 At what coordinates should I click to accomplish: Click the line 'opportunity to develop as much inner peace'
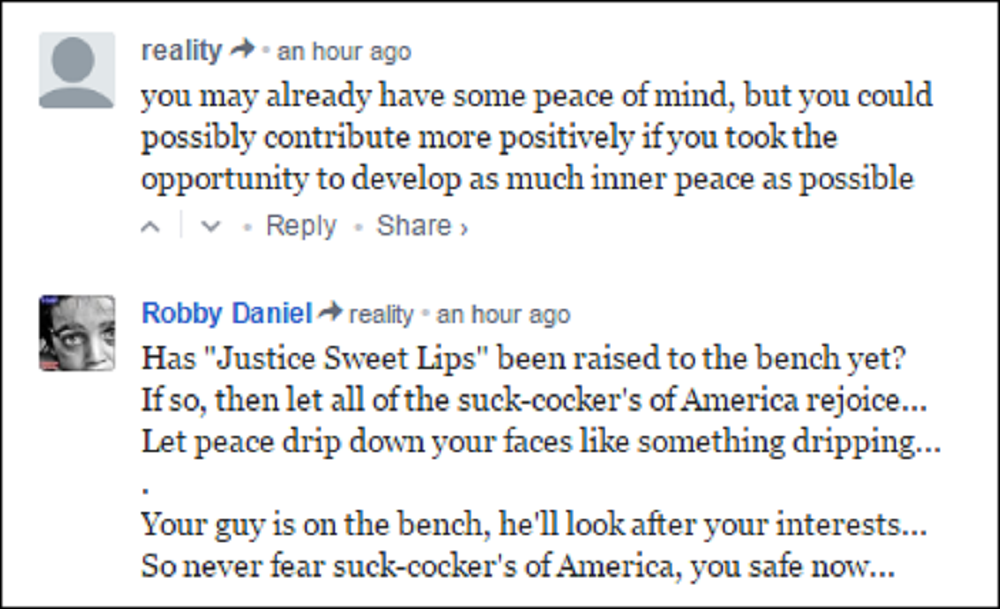point(527,179)
